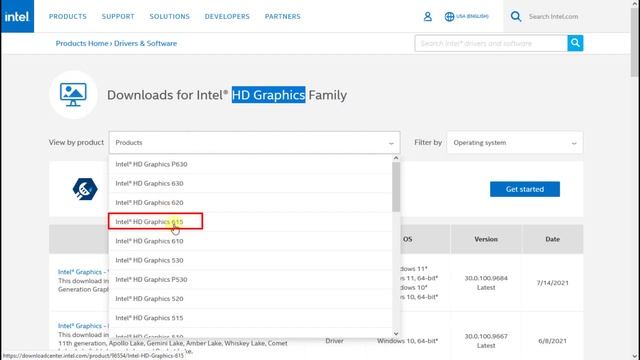Open the Solutions menu
The height and width of the screenshot is (360, 640).
[169, 16]
